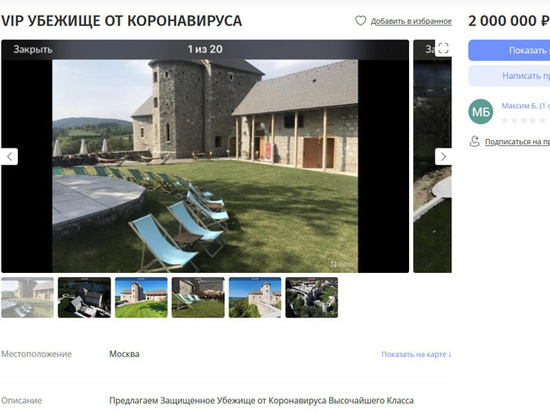
Task: Select the fifth tower wall thumbnail
Action: coord(255,298)
